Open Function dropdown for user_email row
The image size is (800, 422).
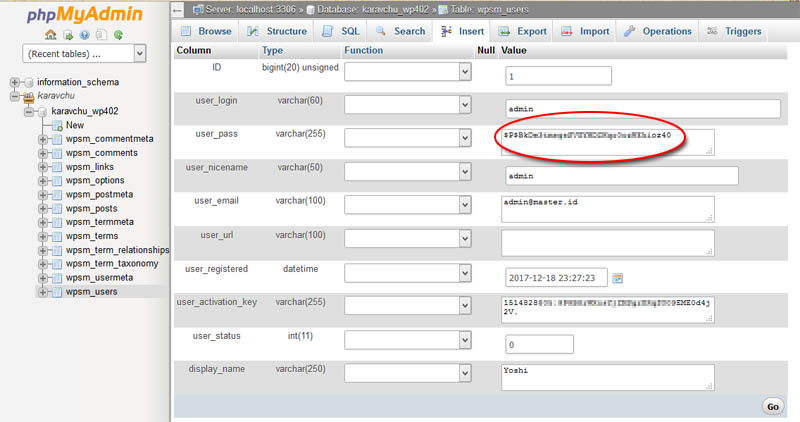click(408, 205)
